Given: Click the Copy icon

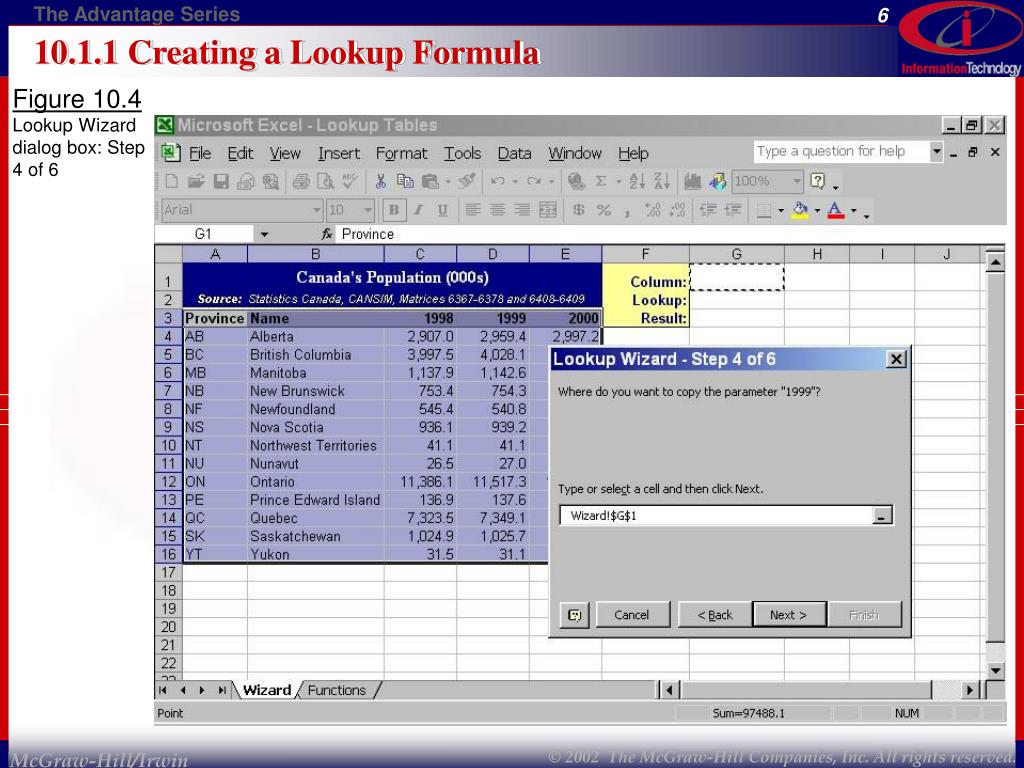Looking at the screenshot, I should coord(405,182).
